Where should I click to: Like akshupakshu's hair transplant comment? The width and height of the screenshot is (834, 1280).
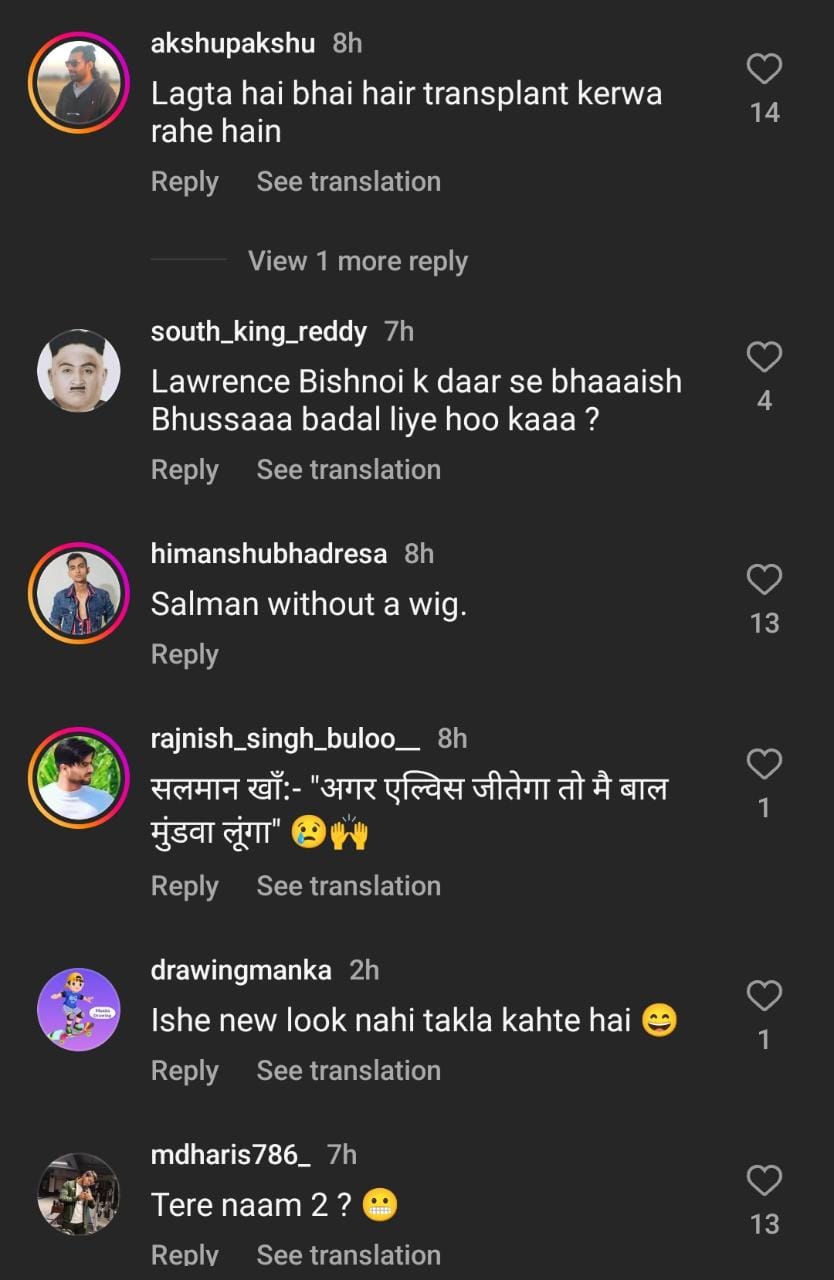point(764,69)
